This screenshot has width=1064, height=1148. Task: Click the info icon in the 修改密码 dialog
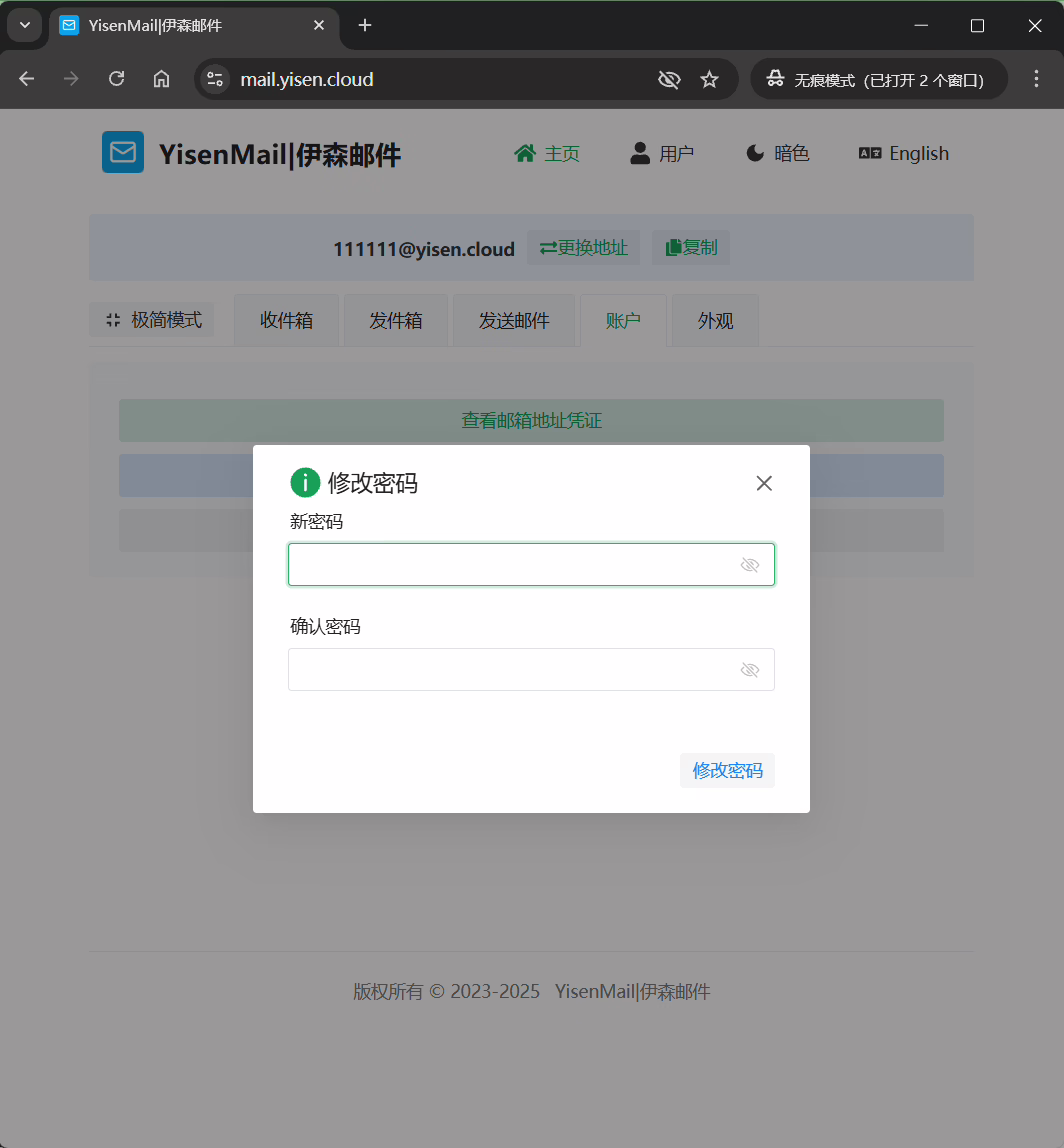click(305, 482)
